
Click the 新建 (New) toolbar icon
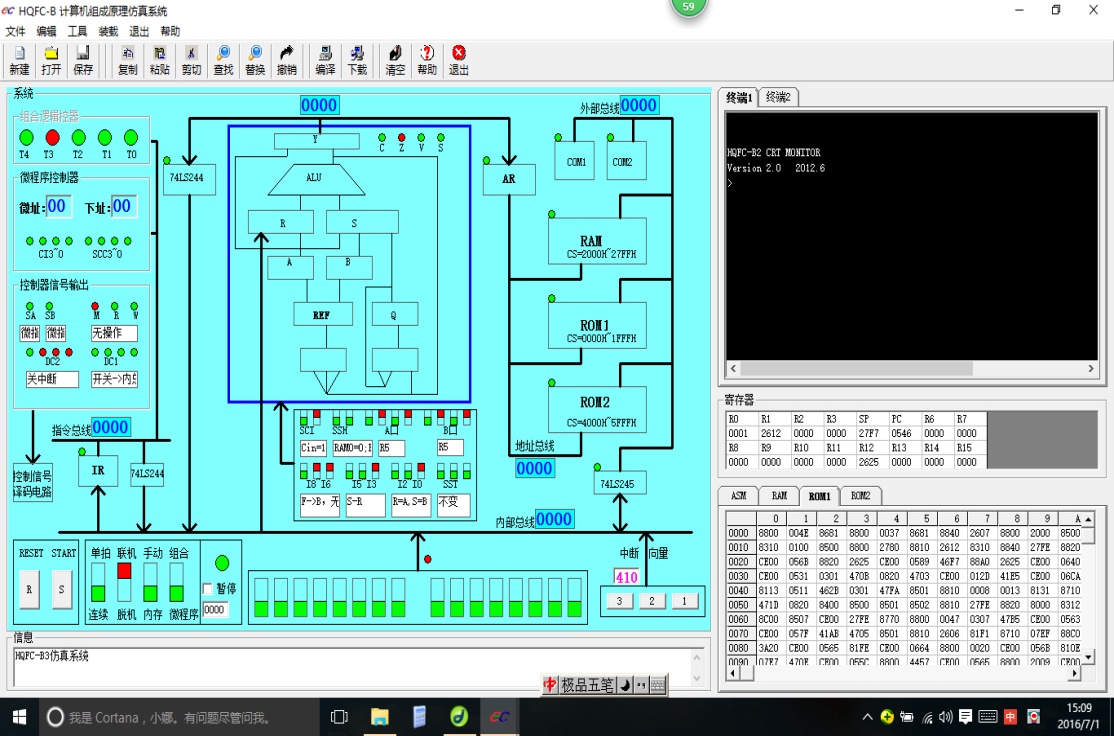tap(19, 60)
